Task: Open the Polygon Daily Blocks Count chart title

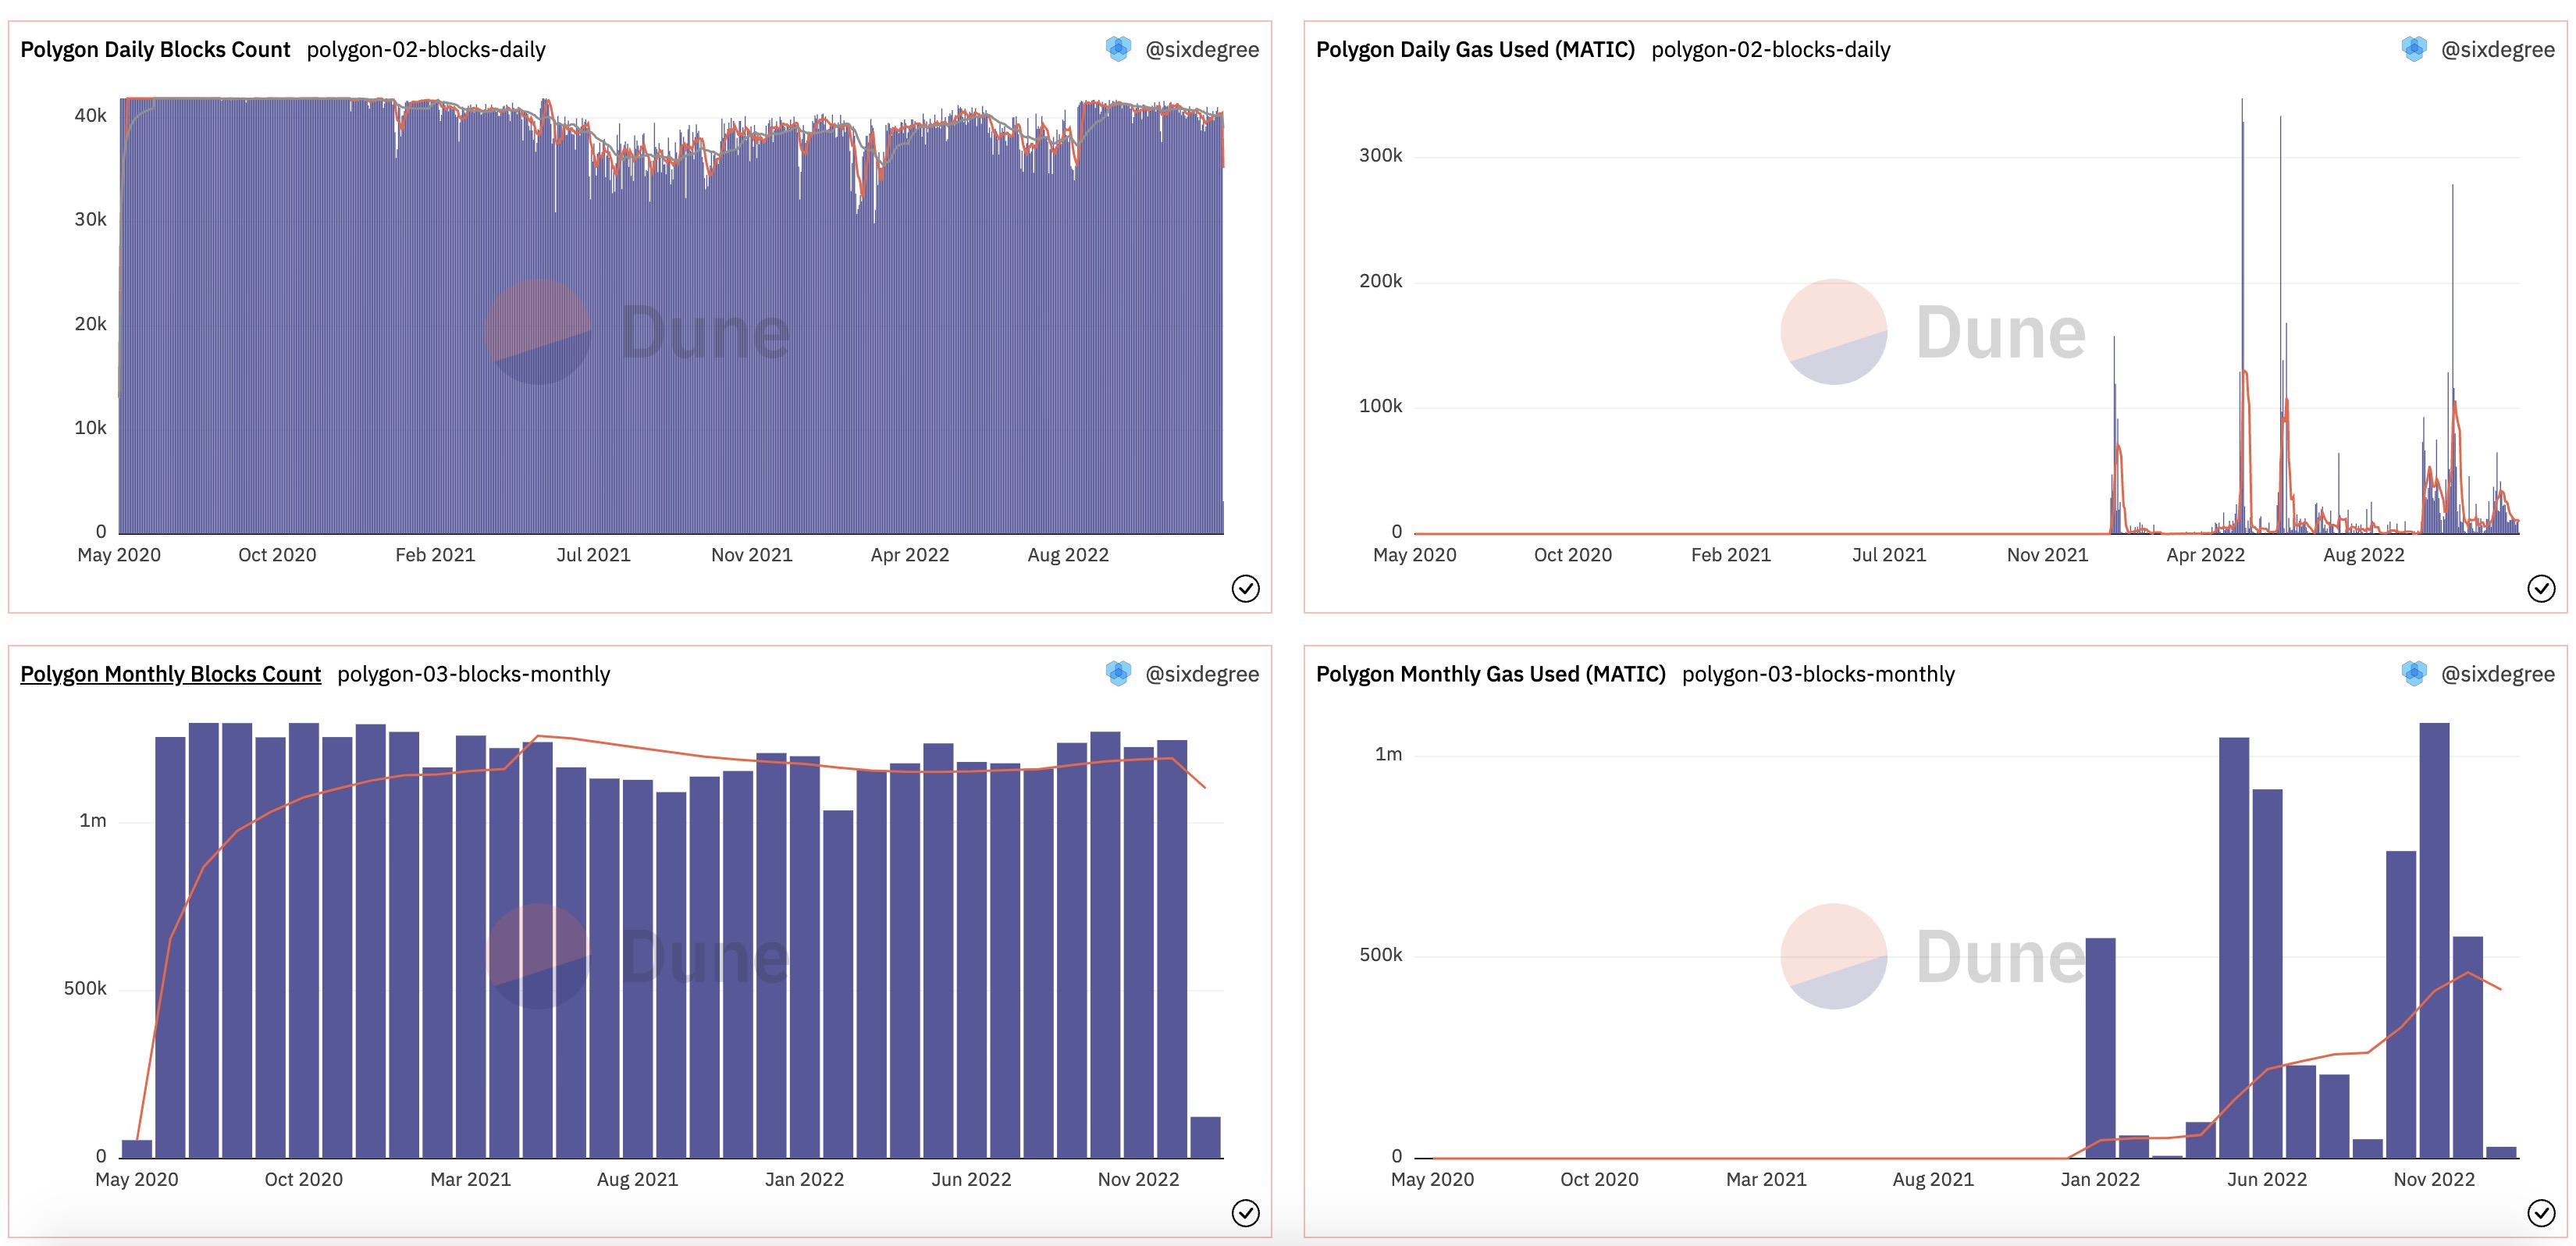Action: pos(155,49)
